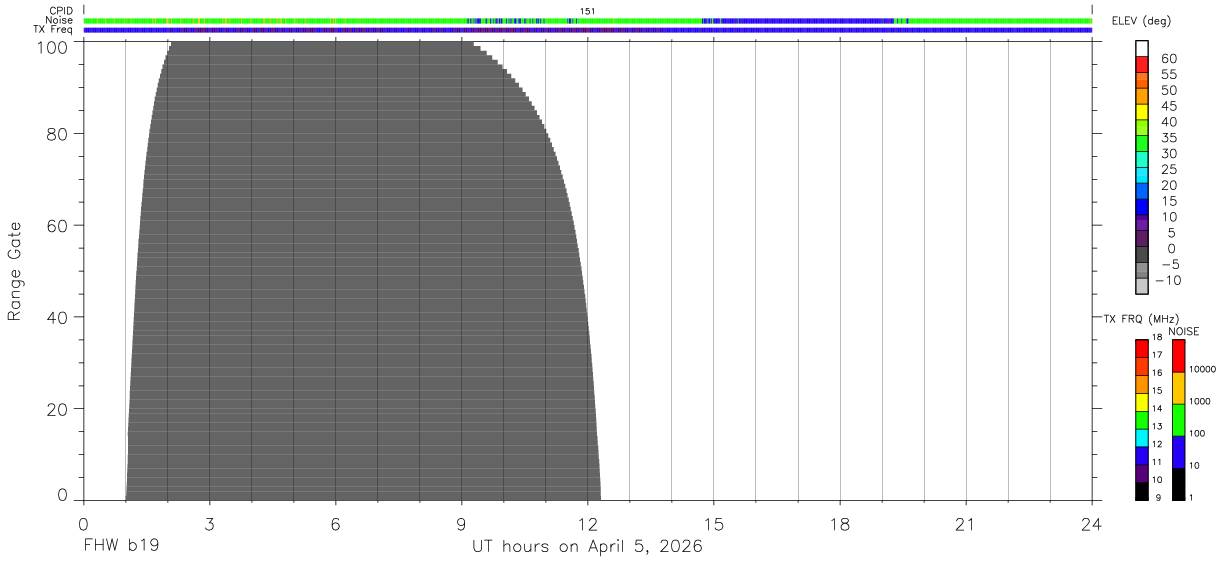The height and width of the screenshot is (567, 1228).
Task: Select the CPID value 151
Action: 588,11
